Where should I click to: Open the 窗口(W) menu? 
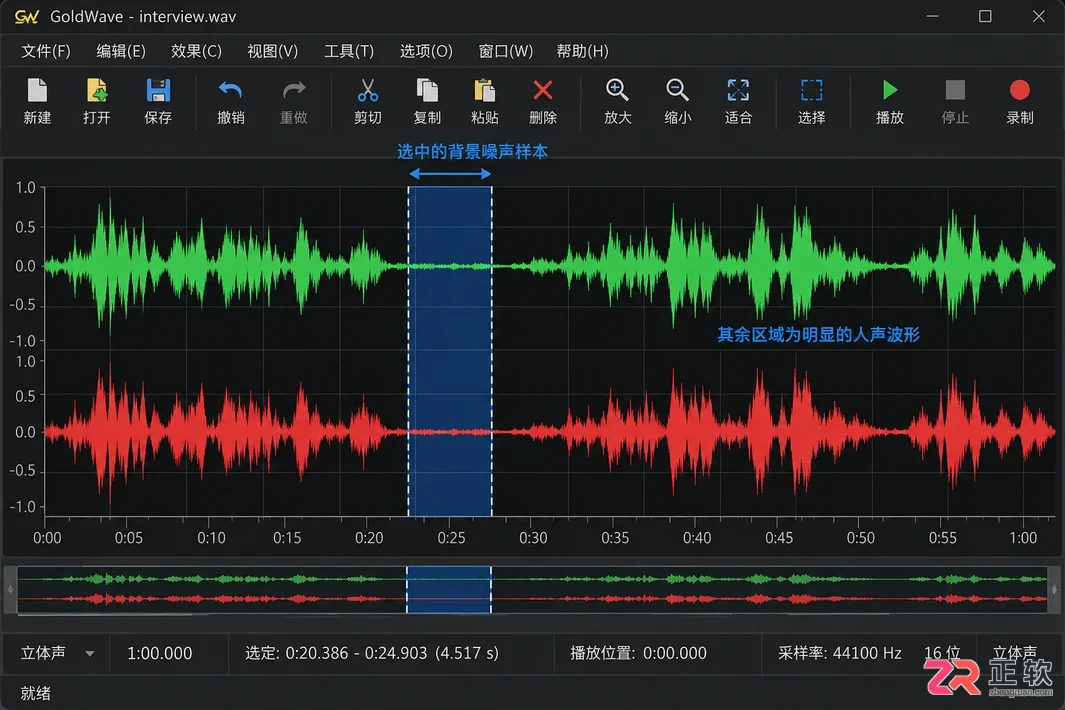coord(505,51)
